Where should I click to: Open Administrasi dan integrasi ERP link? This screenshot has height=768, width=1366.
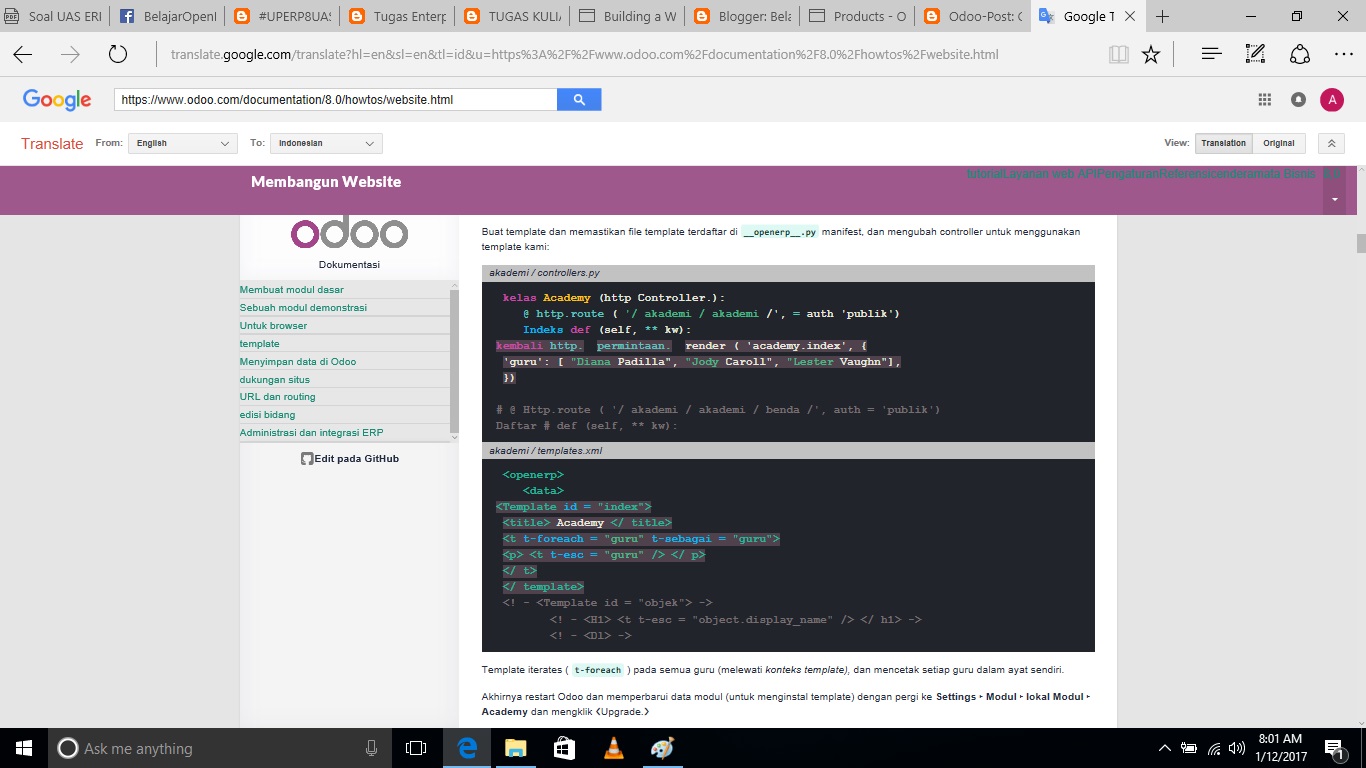click(311, 432)
